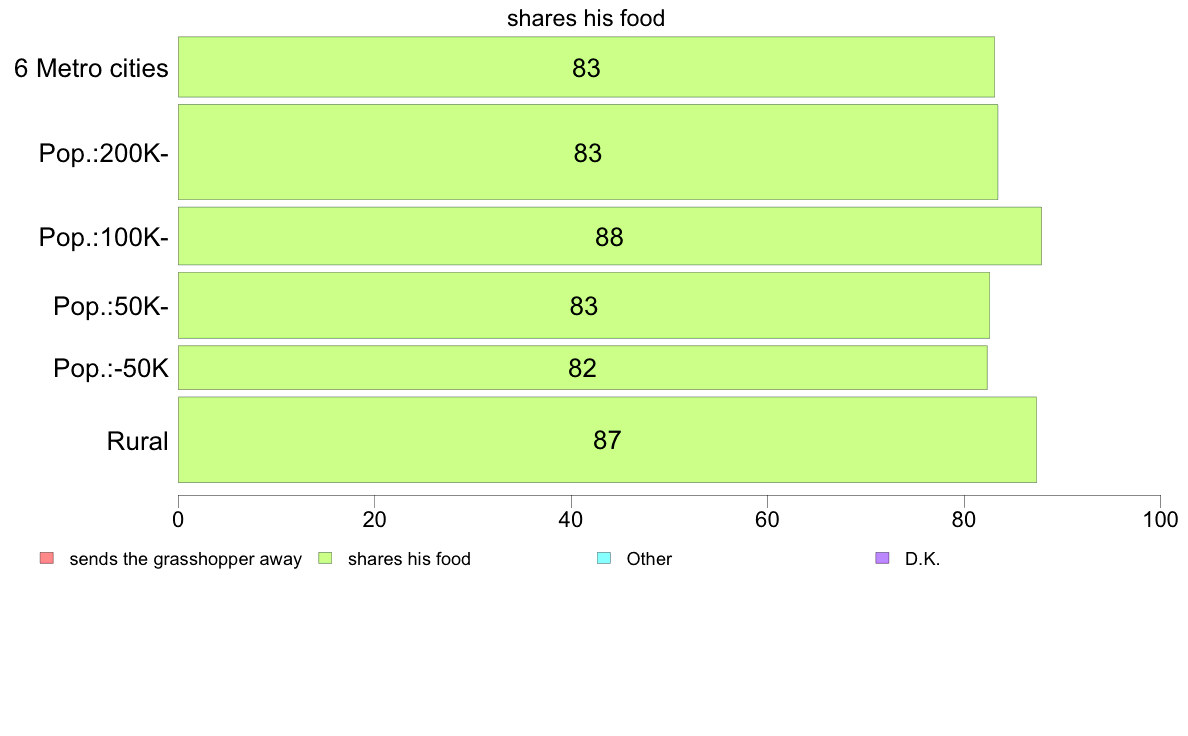
Task: Click the '6 Metro cities' axis label
Action: [x=91, y=68]
